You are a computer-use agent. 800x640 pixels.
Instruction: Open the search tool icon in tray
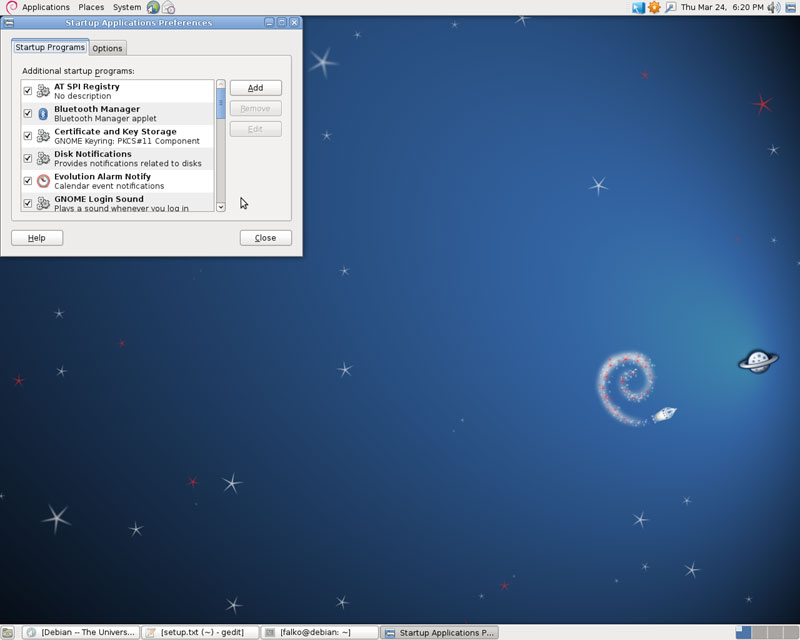(670, 7)
